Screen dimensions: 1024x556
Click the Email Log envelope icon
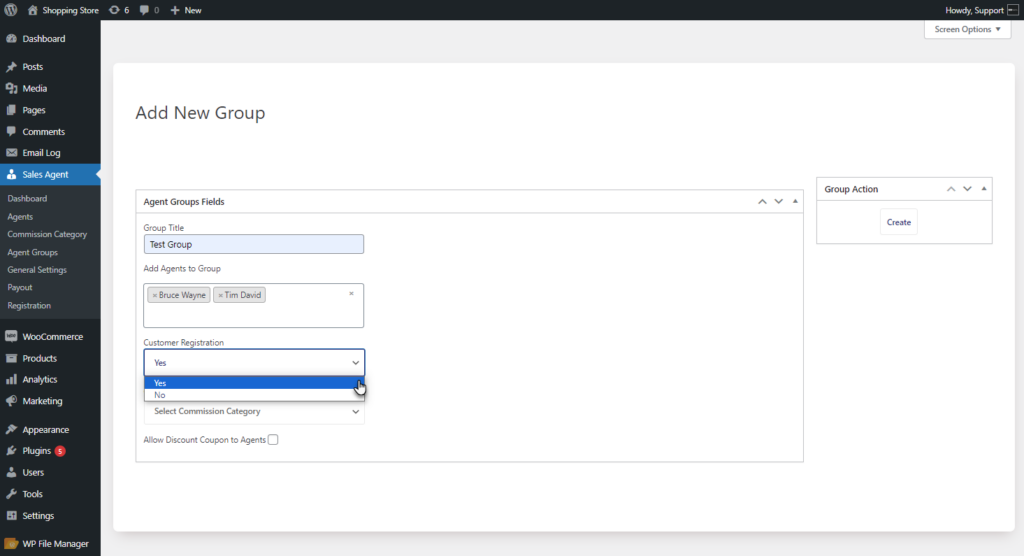click(x=11, y=153)
